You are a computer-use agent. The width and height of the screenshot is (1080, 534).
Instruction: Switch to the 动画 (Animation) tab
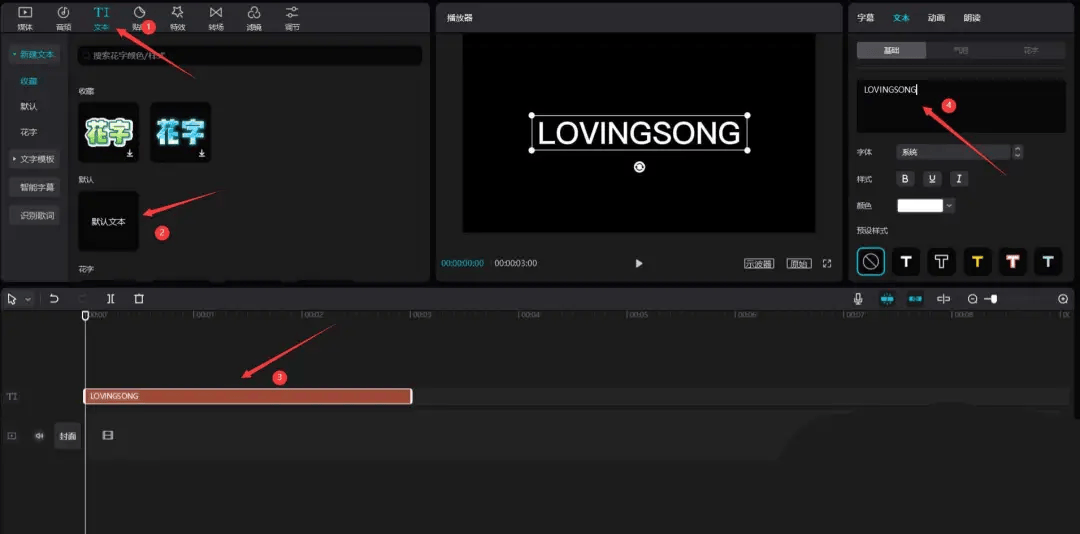click(936, 17)
